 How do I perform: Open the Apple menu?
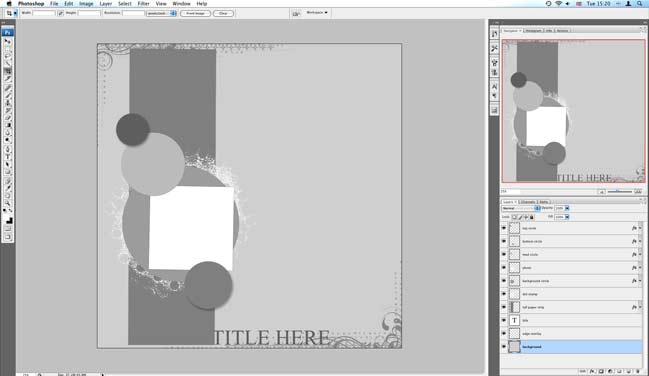[9, 4]
